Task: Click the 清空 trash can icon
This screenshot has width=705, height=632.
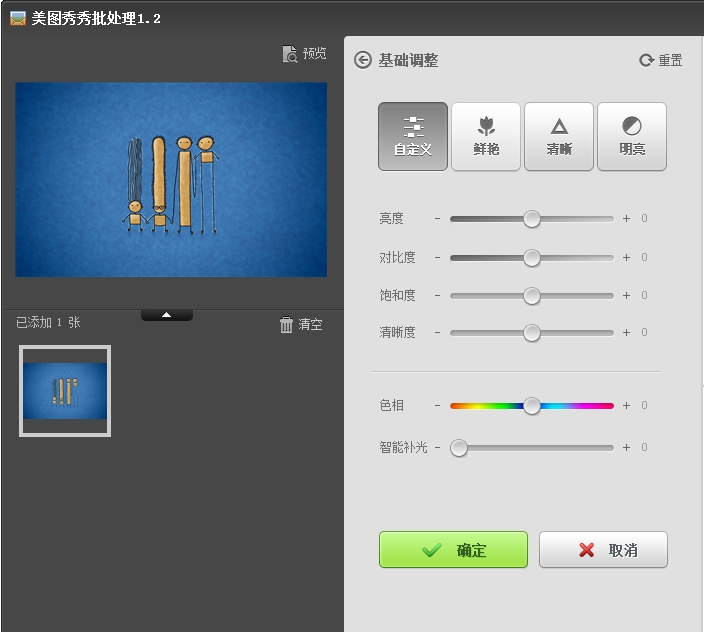Action: pos(287,324)
